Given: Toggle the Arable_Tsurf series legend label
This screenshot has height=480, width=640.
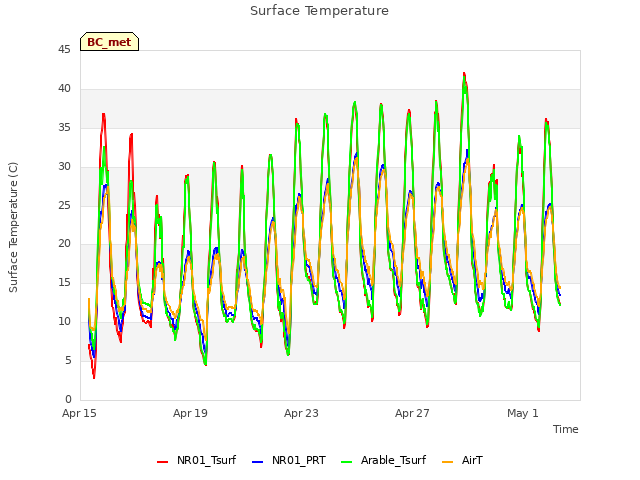Looking at the screenshot, I should [x=393, y=460].
